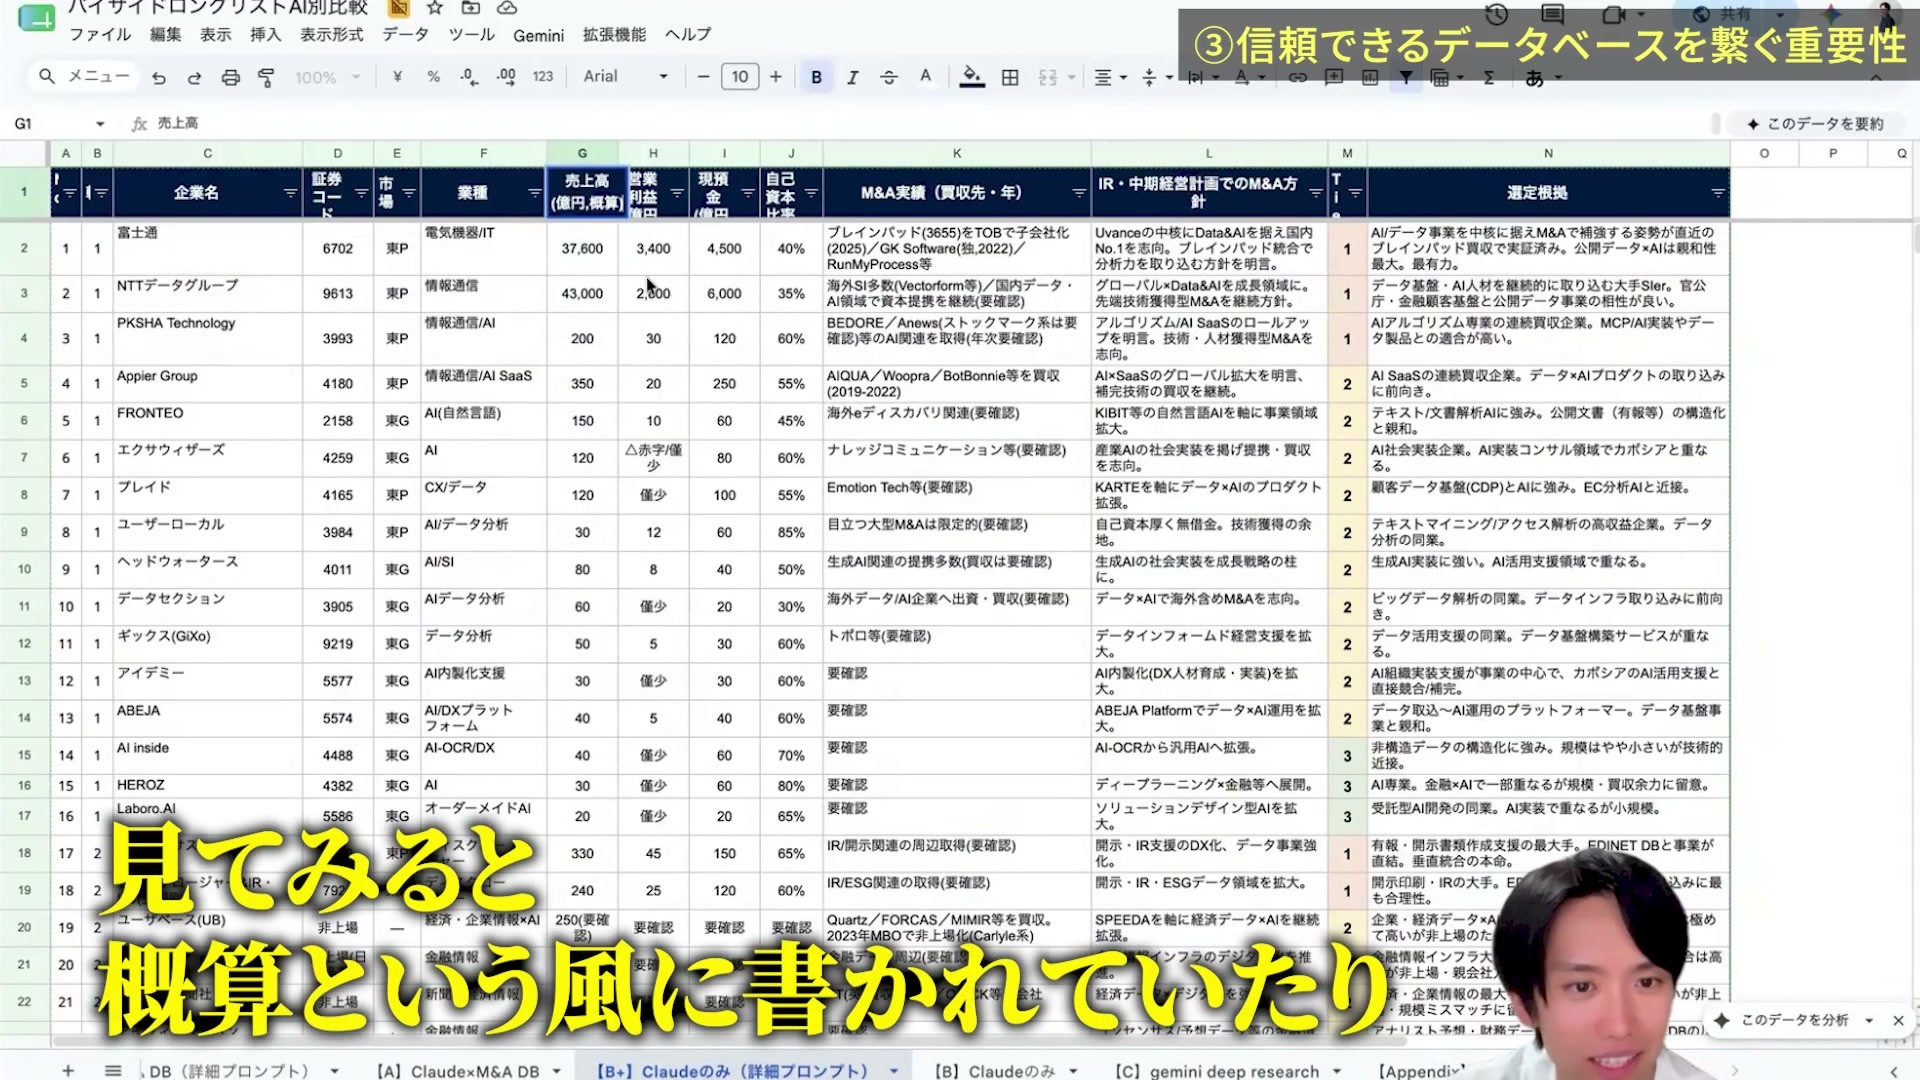Close the このデータを分析 chip
Image resolution: width=1920 pixels, height=1080 pixels.
click(1898, 1020)
